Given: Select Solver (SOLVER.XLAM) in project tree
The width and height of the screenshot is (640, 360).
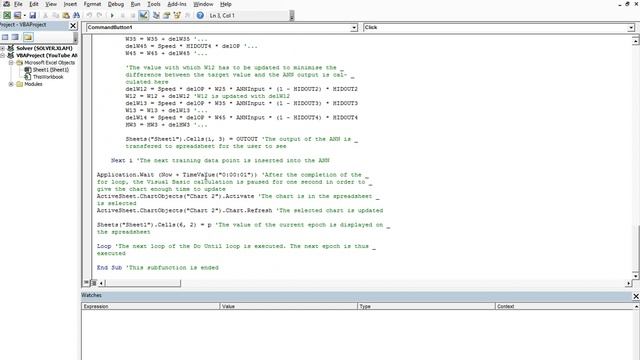Looking at the screenshot, I should pyautogui.click(x=44, y=48).
